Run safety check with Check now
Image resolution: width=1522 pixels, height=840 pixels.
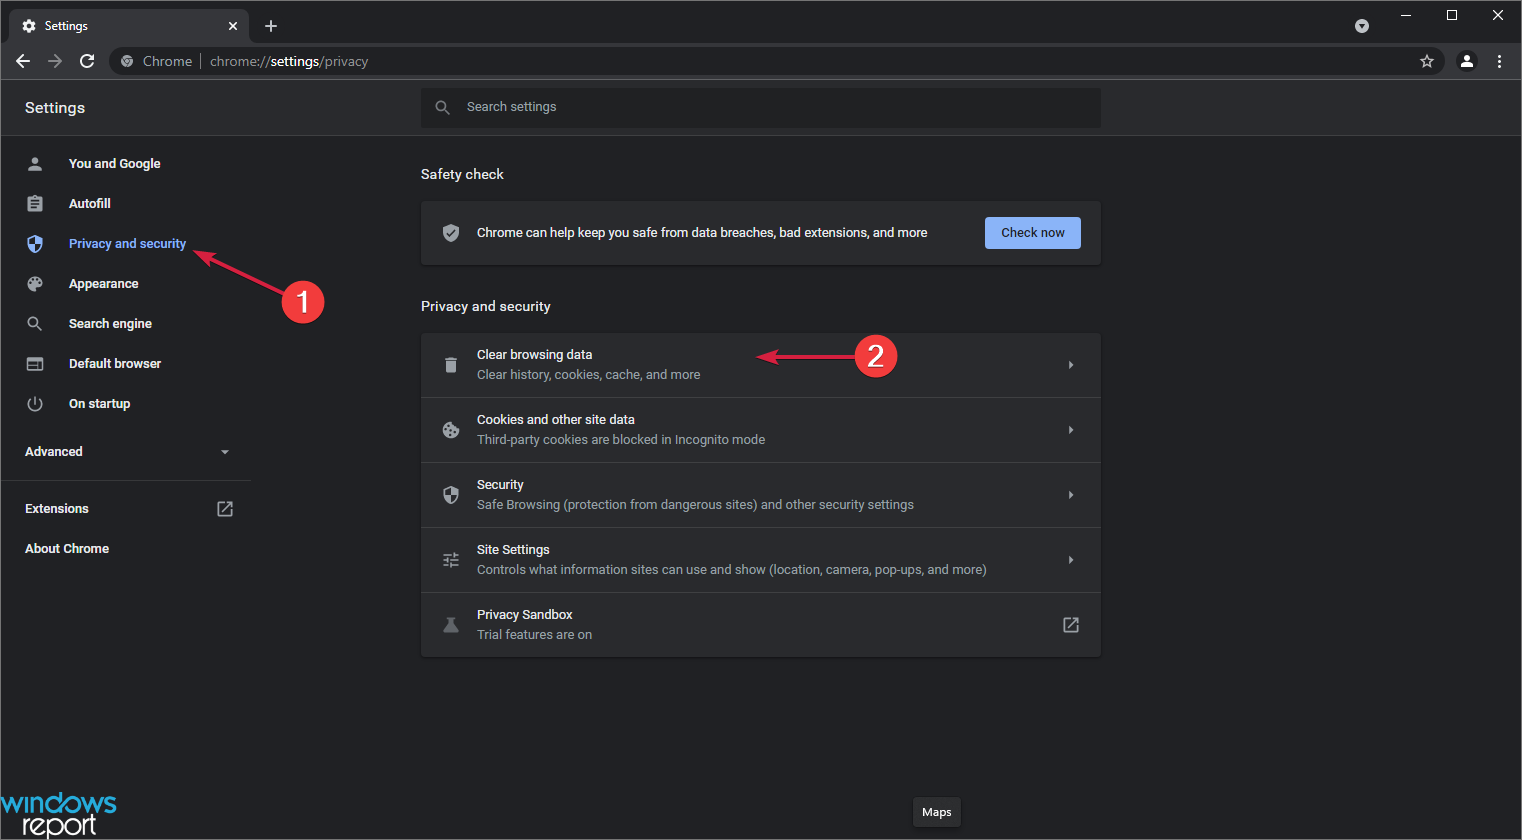pyautogui.click(x=1033, y=233)
